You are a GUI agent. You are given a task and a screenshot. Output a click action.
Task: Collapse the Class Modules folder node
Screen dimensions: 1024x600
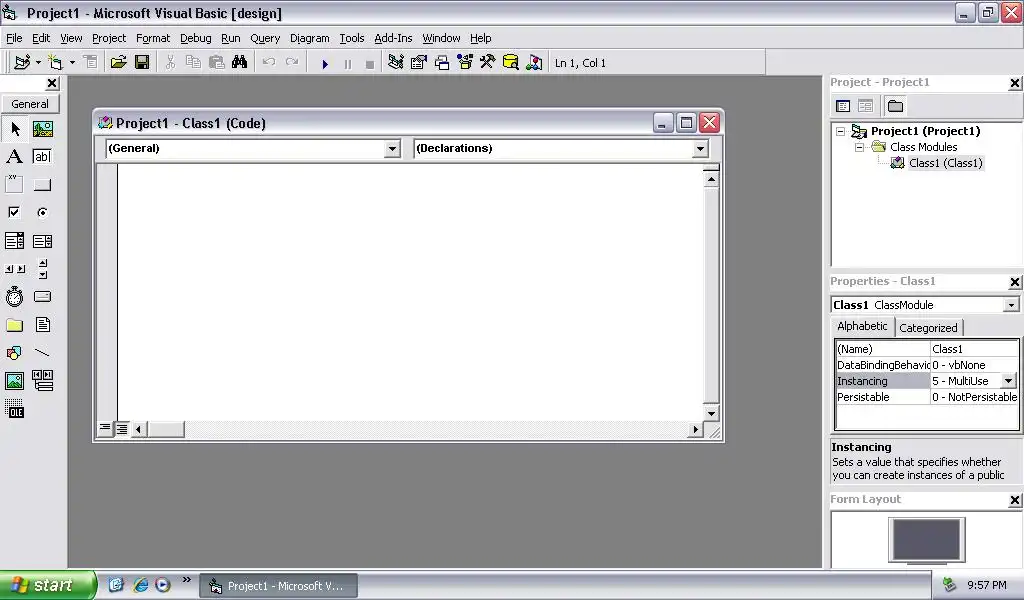tap(859, 148)
